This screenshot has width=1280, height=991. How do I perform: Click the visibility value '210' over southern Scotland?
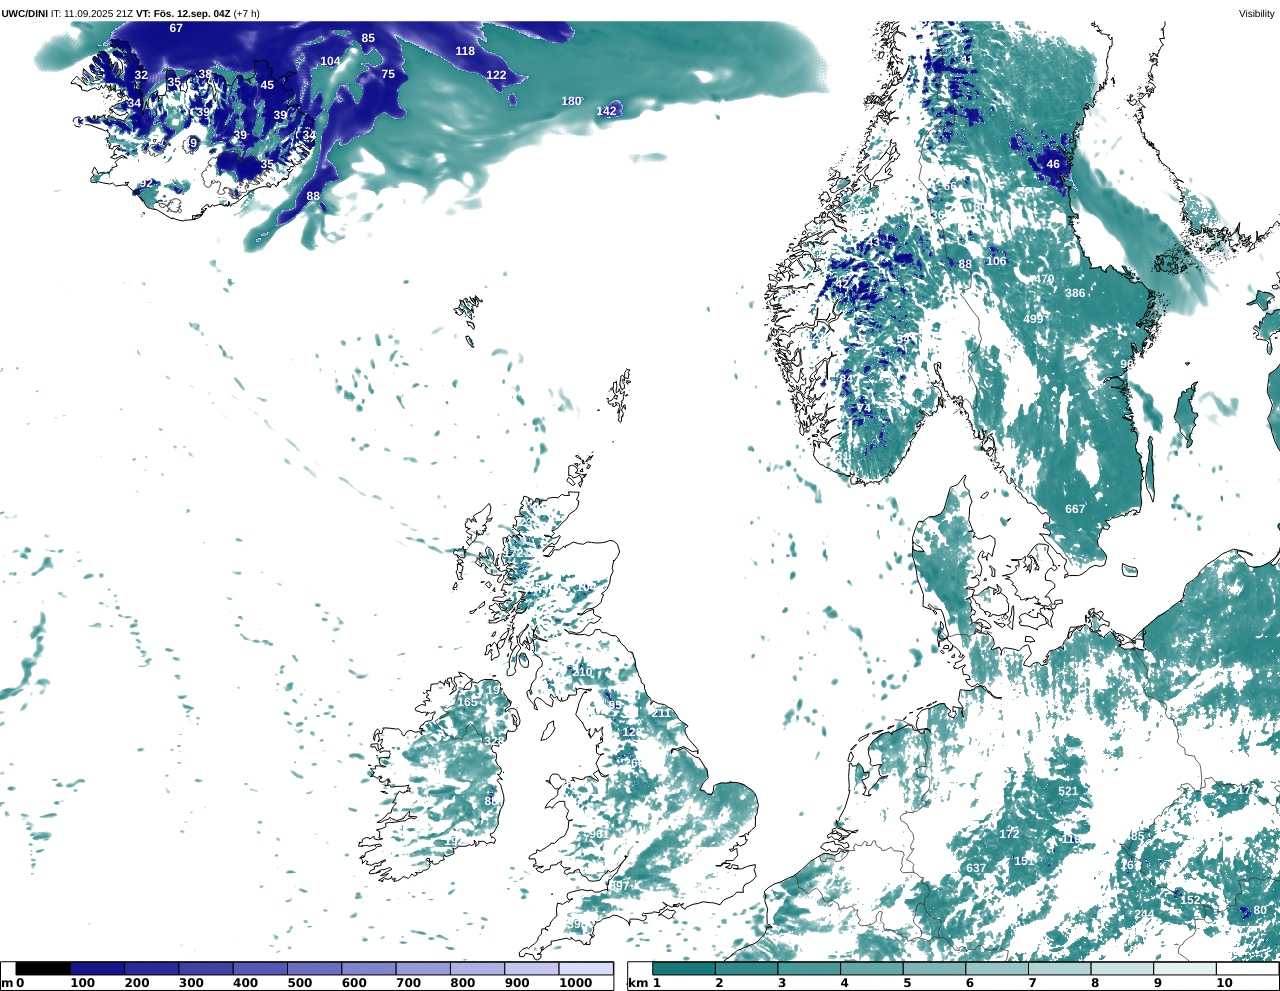pyautogui.click(x=582, y=672)
